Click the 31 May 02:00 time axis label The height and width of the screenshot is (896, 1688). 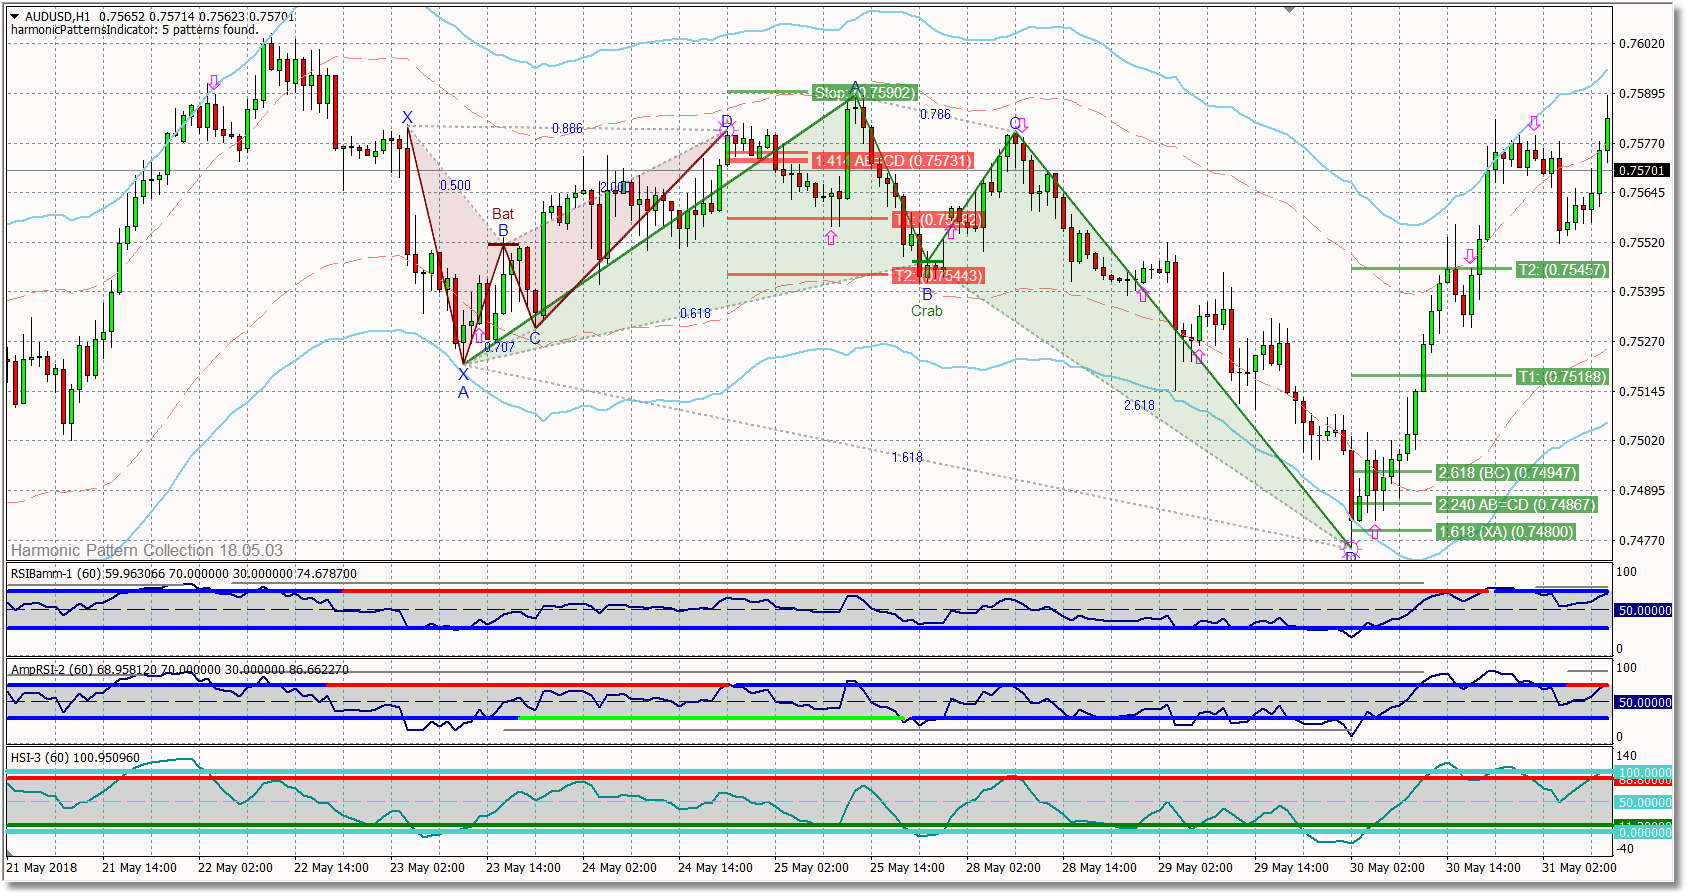click(1579, 868)
